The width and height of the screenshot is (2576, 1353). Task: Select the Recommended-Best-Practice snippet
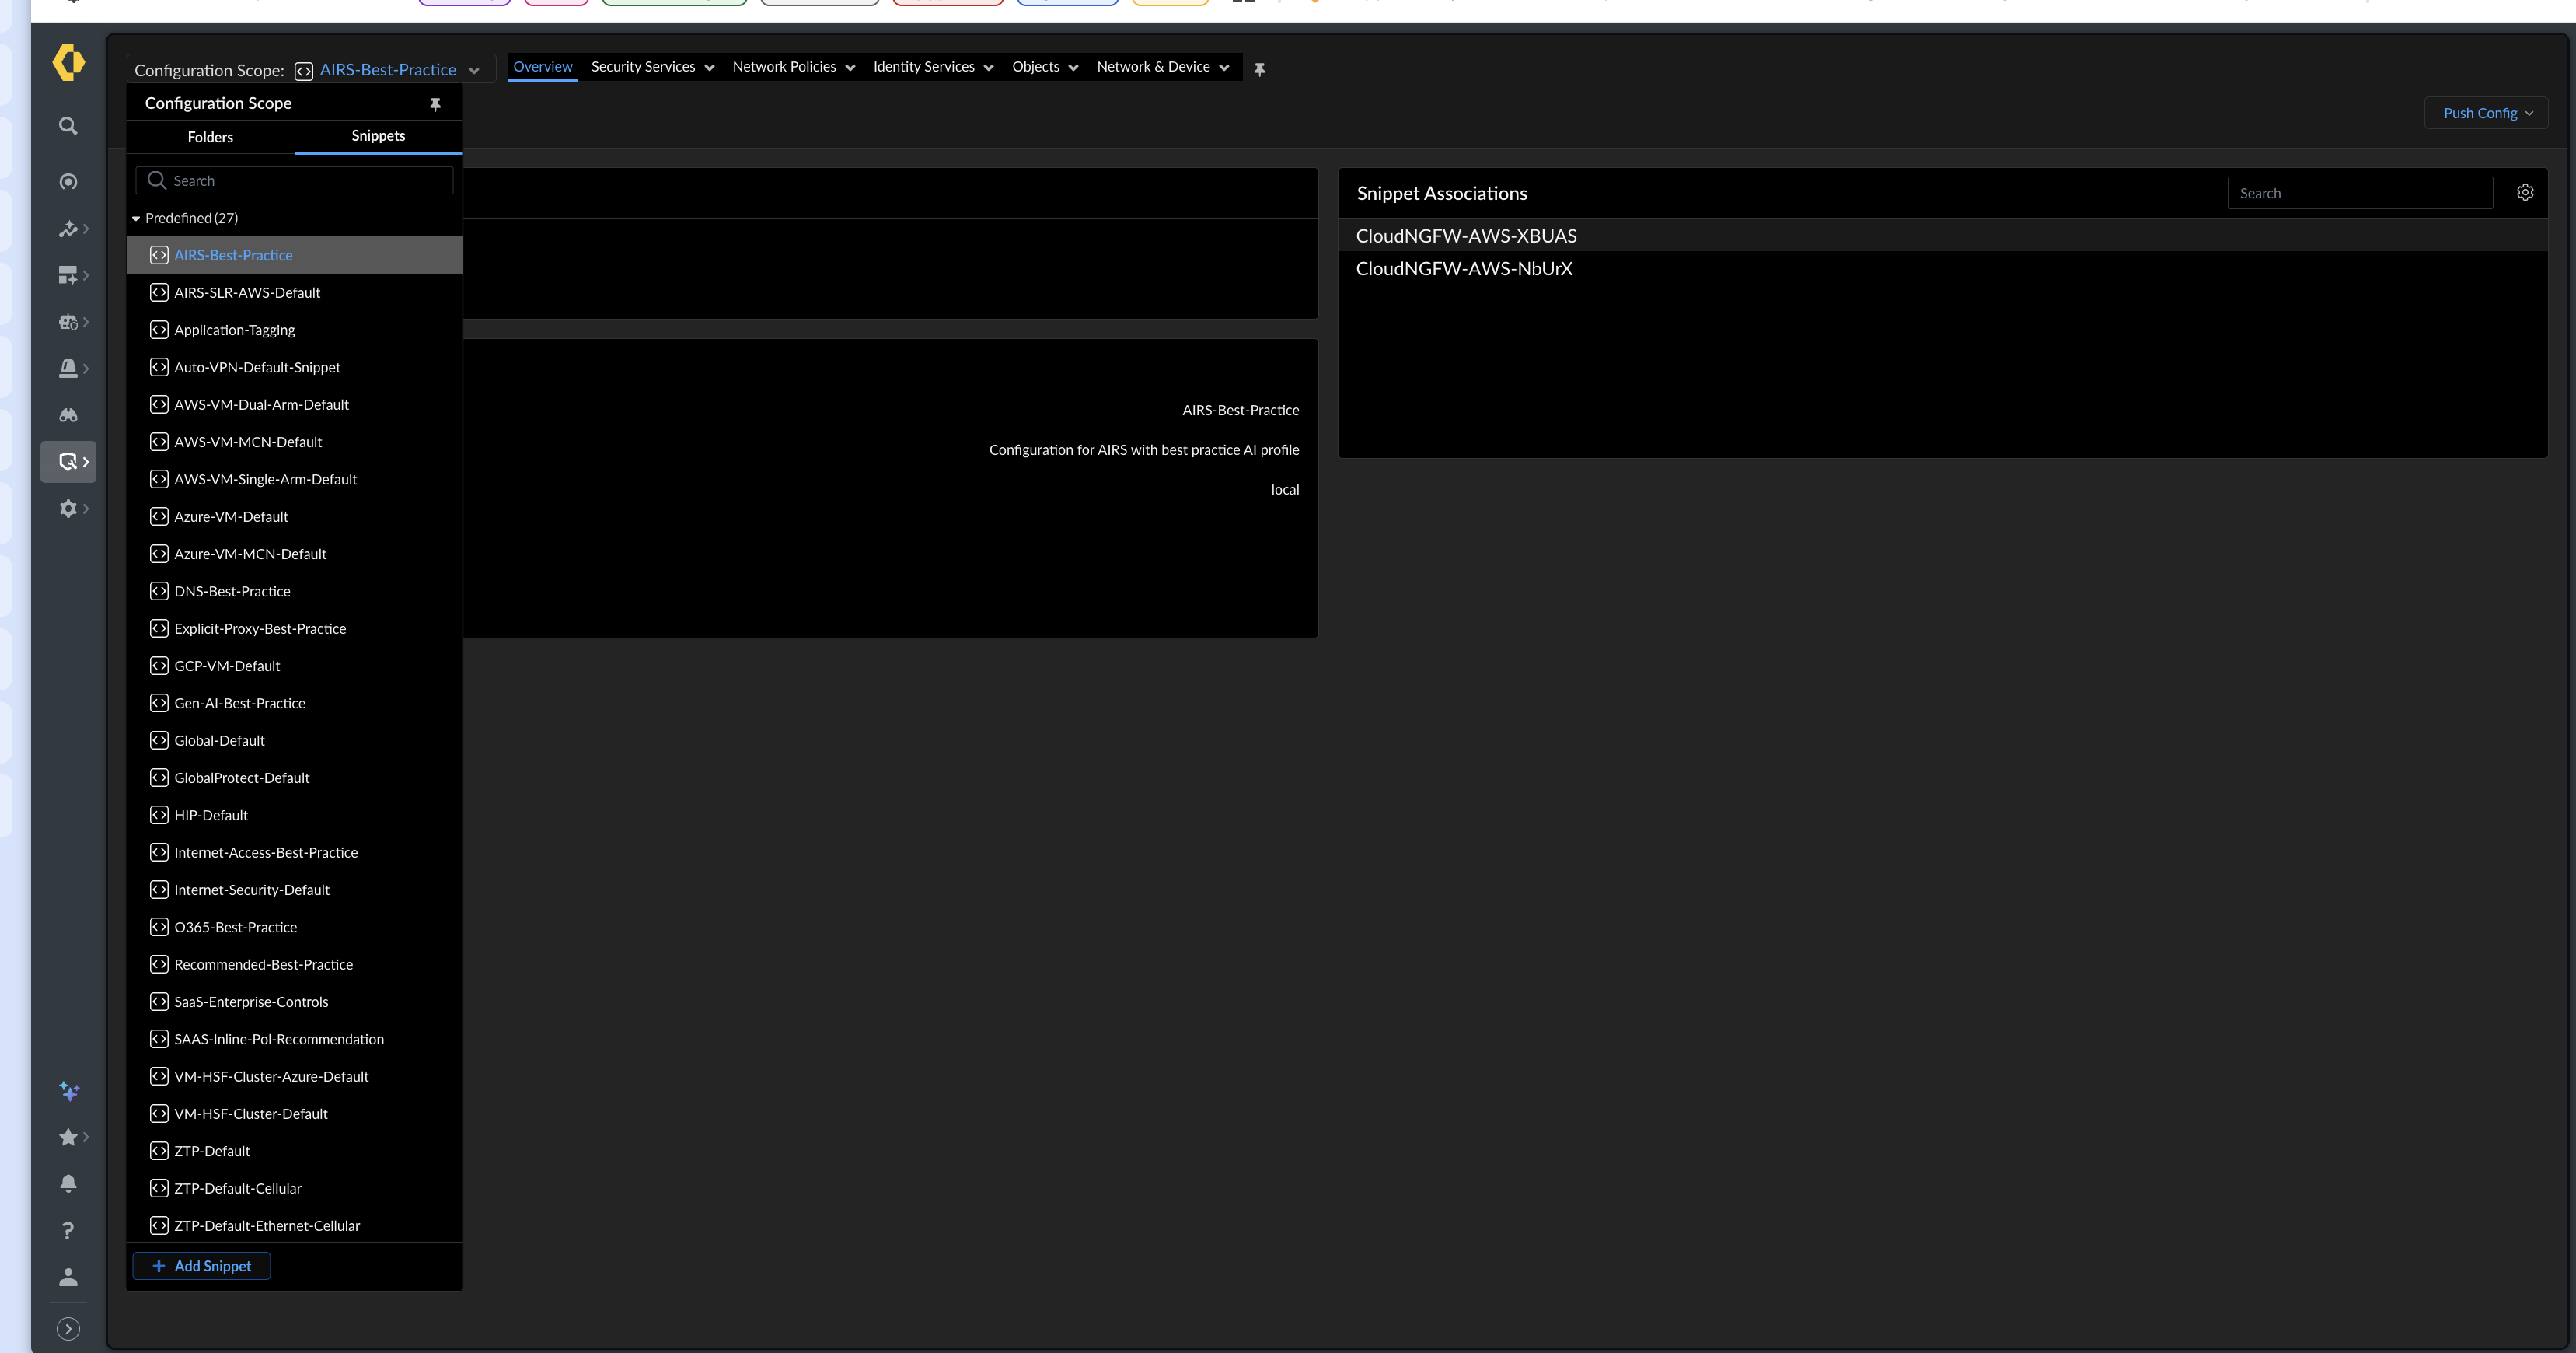coord(295,965)
